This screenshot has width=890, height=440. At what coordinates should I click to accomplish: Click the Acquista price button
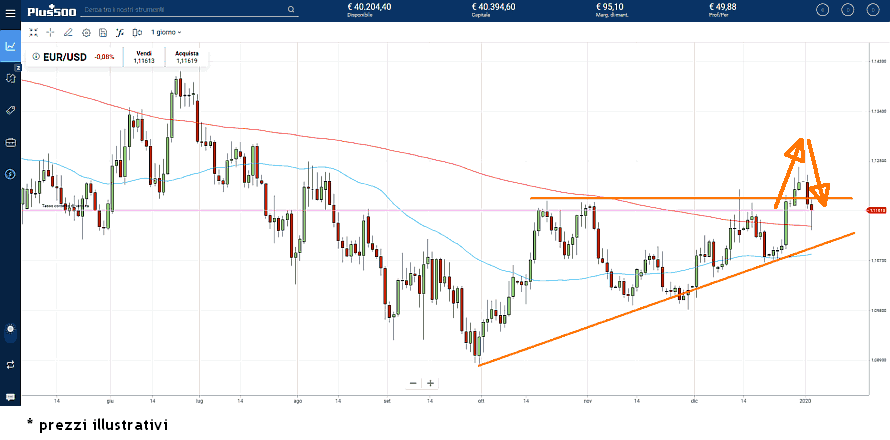tap(187, 56)
